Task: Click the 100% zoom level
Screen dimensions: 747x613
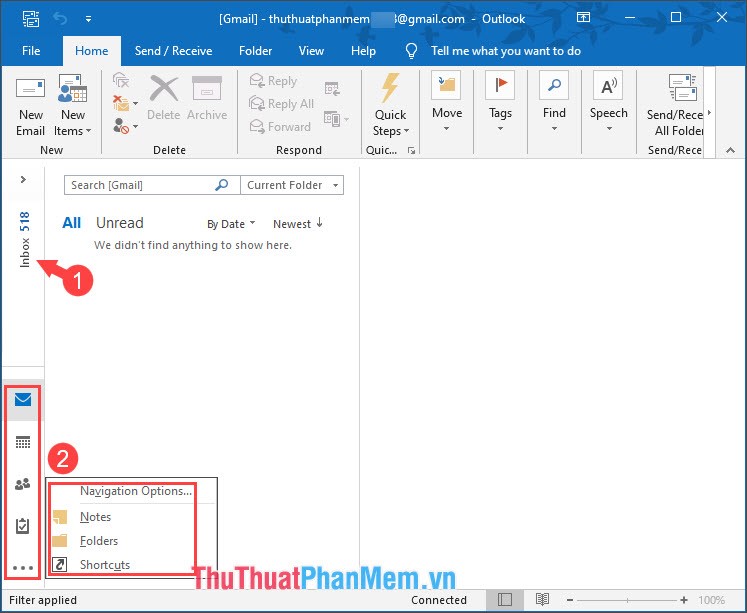Action: tap(711, 600)
